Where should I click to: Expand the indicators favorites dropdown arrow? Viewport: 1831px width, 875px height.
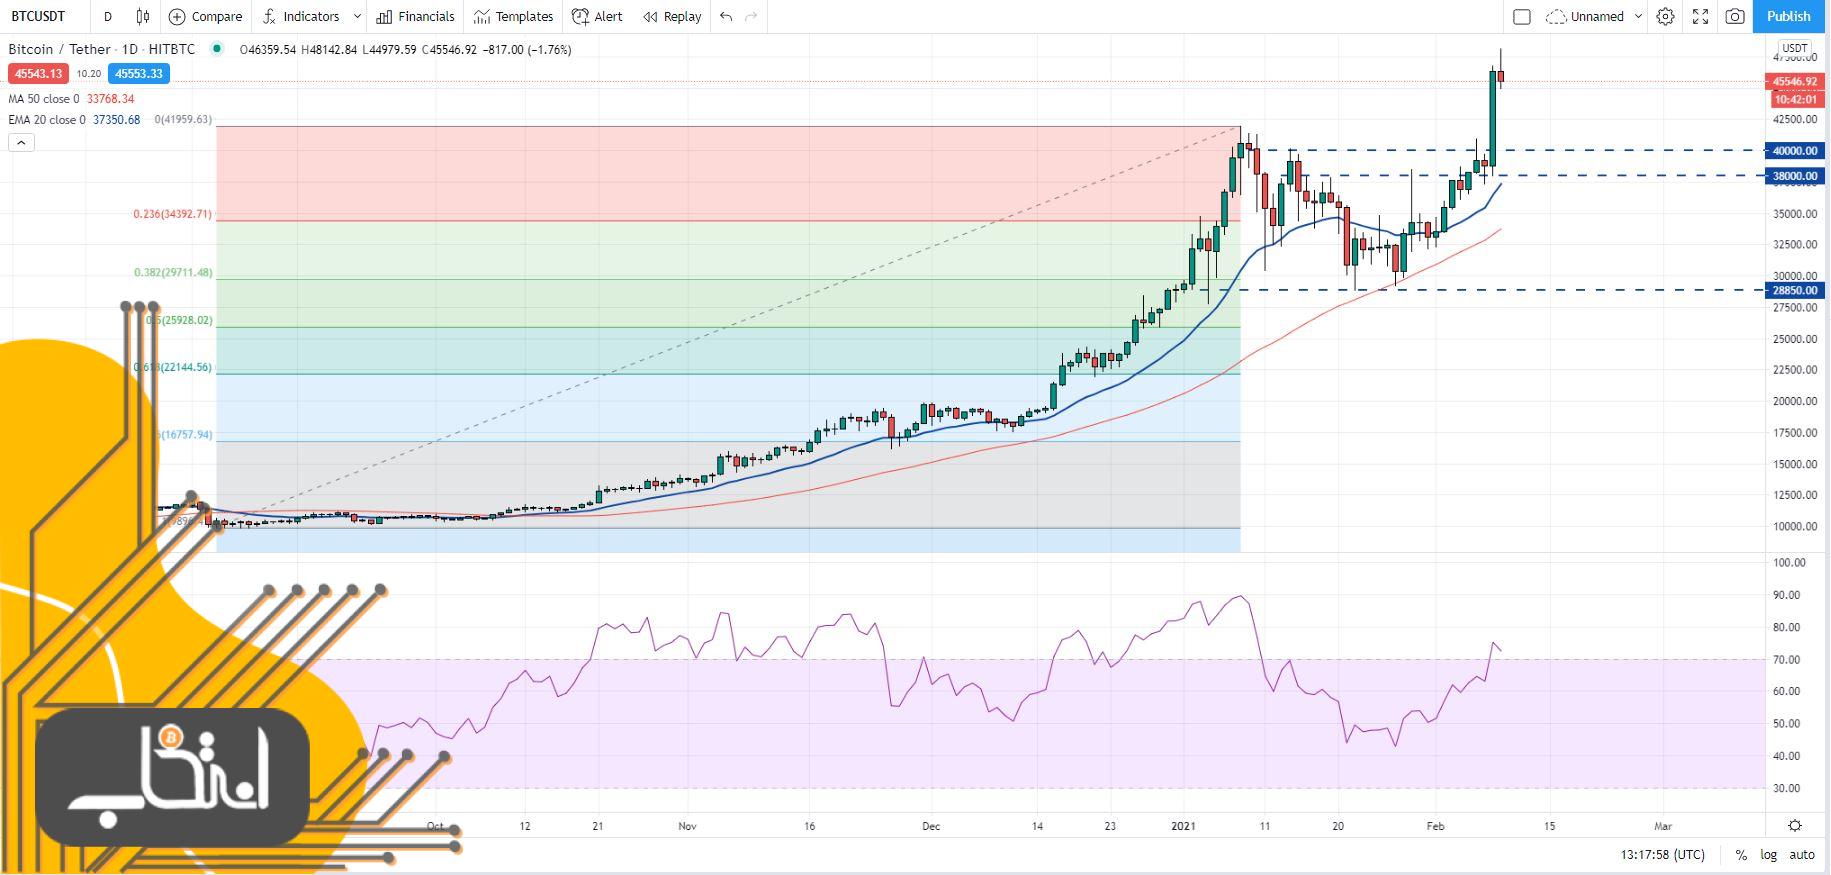click(357, 16)
